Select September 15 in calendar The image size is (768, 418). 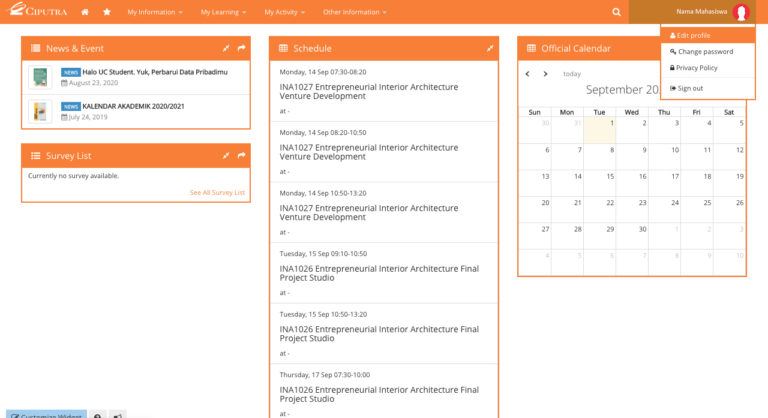click(600, 183)
